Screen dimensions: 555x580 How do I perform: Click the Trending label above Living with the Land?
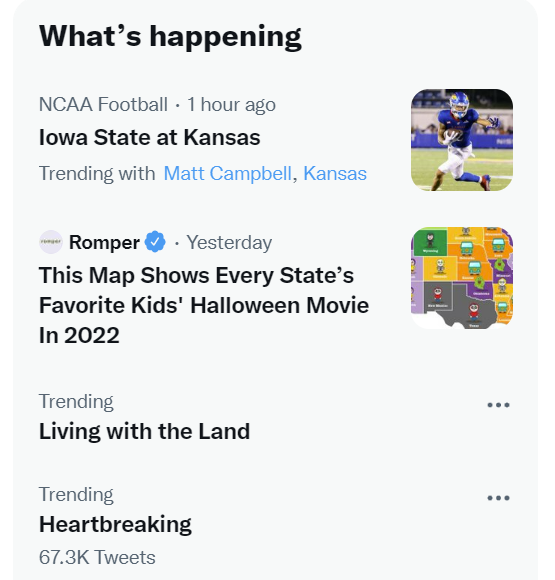point(76,401)
